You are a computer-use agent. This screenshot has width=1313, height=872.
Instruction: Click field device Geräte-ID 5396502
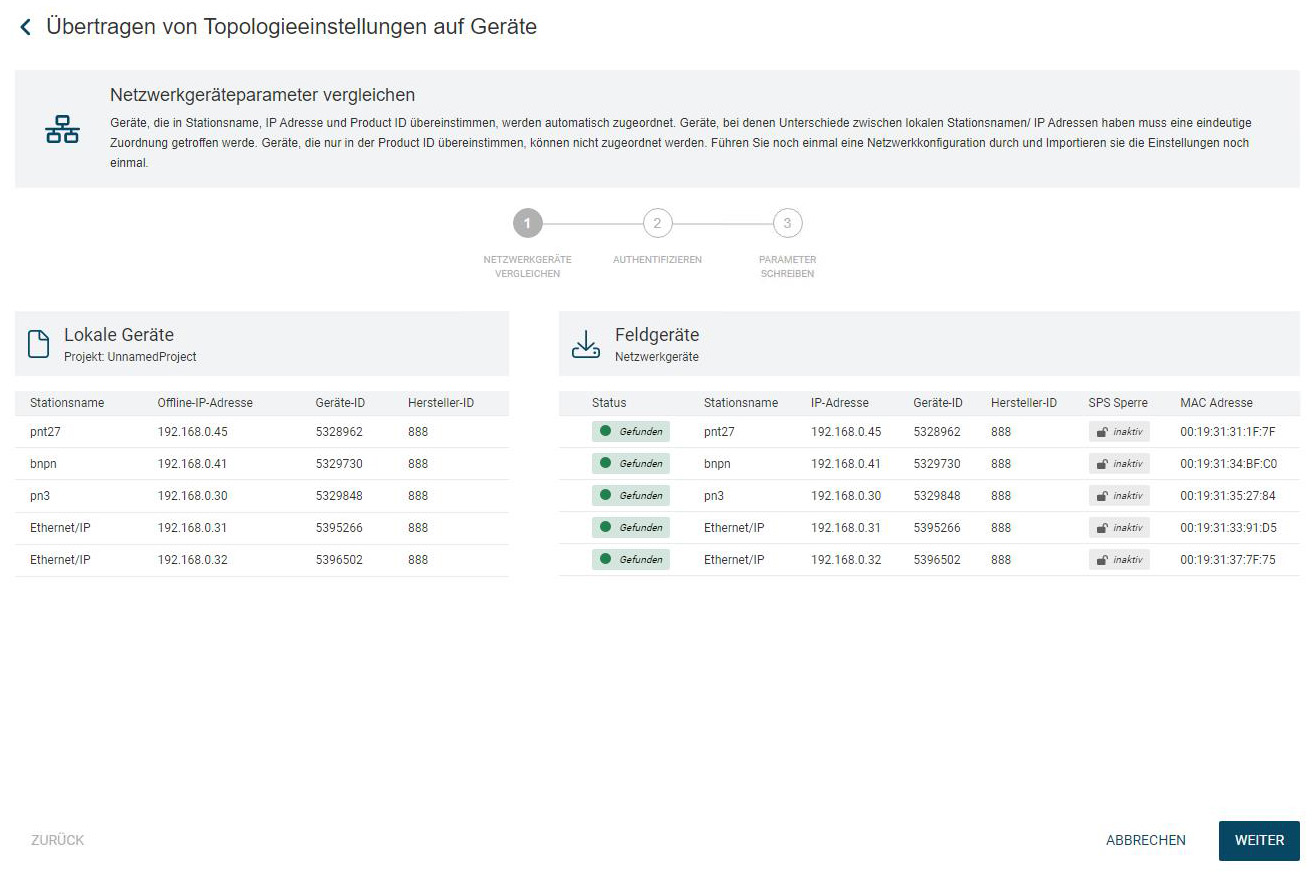click(x=937, y=560)
